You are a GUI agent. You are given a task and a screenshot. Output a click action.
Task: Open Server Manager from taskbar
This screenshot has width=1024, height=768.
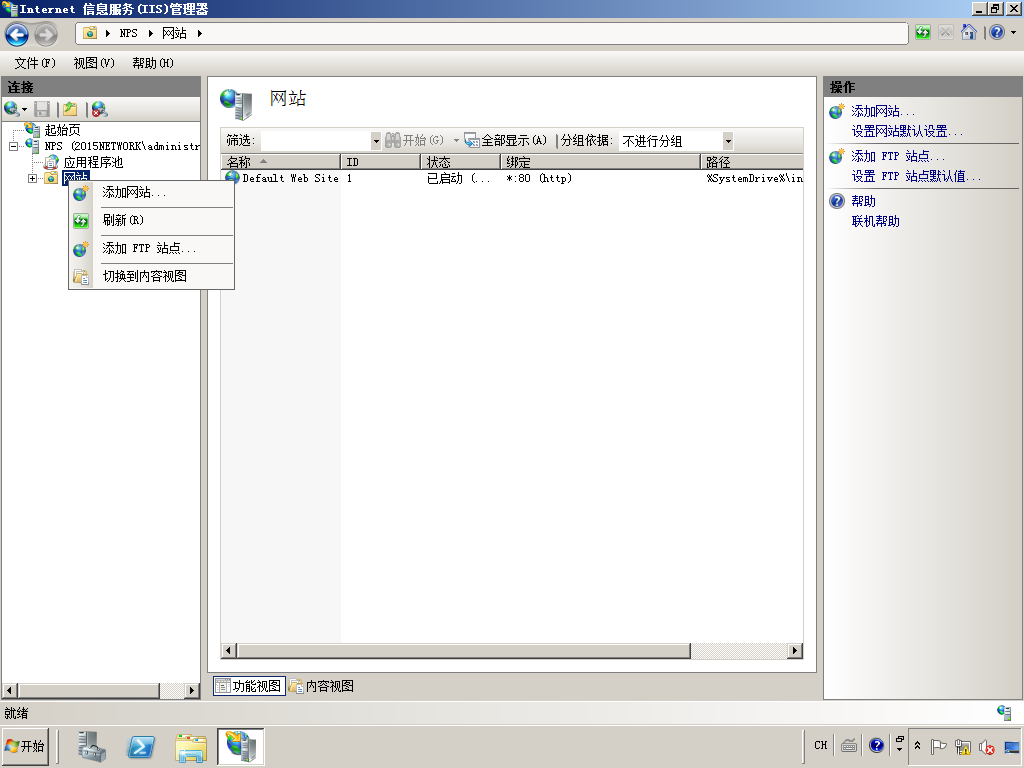click(91, 746)
